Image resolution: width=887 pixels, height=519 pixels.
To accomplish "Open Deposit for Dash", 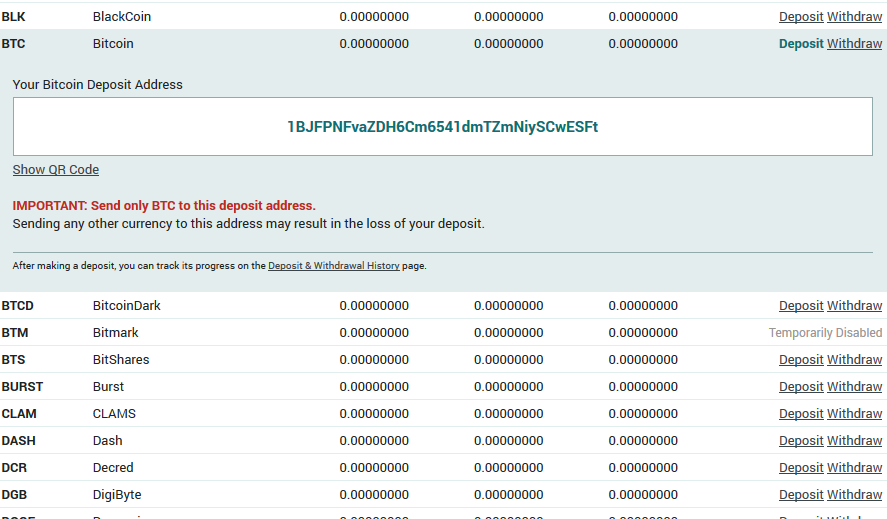I will 801,441.
